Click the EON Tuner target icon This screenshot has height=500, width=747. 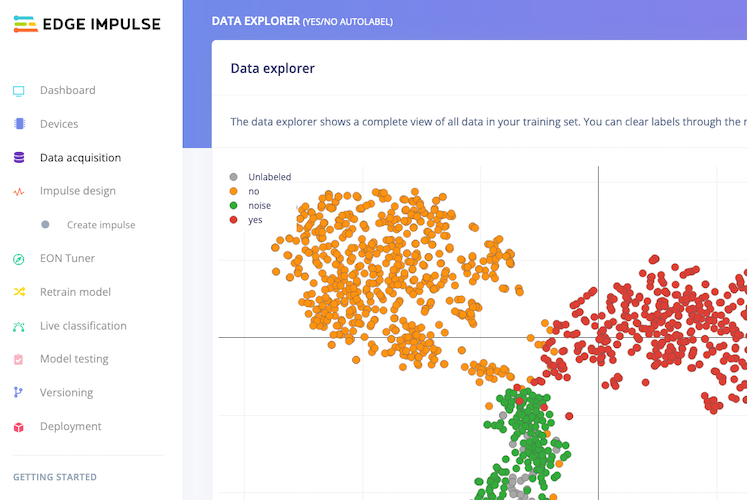pos(19,259)
